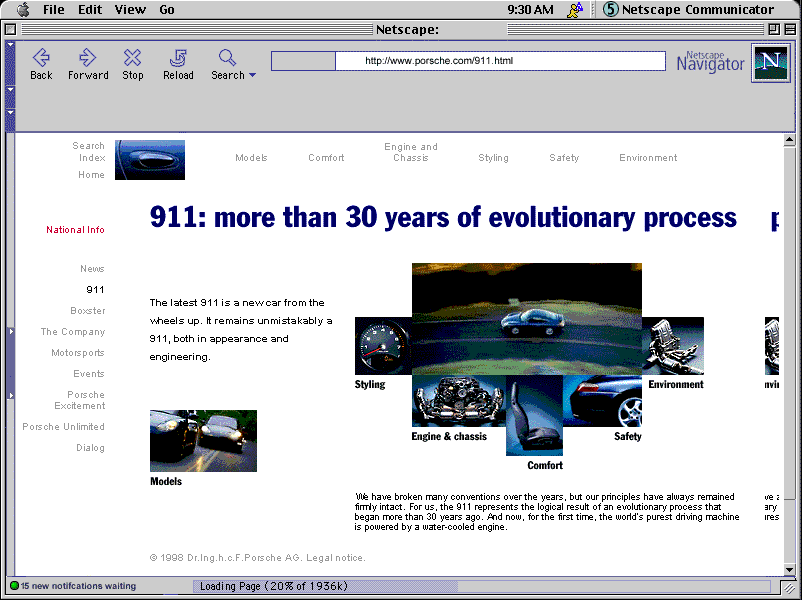Image resolution: width=802 pixels, height=600 pixels.
Task: Click the Netscape N logo icon
Action: [770, 62]
